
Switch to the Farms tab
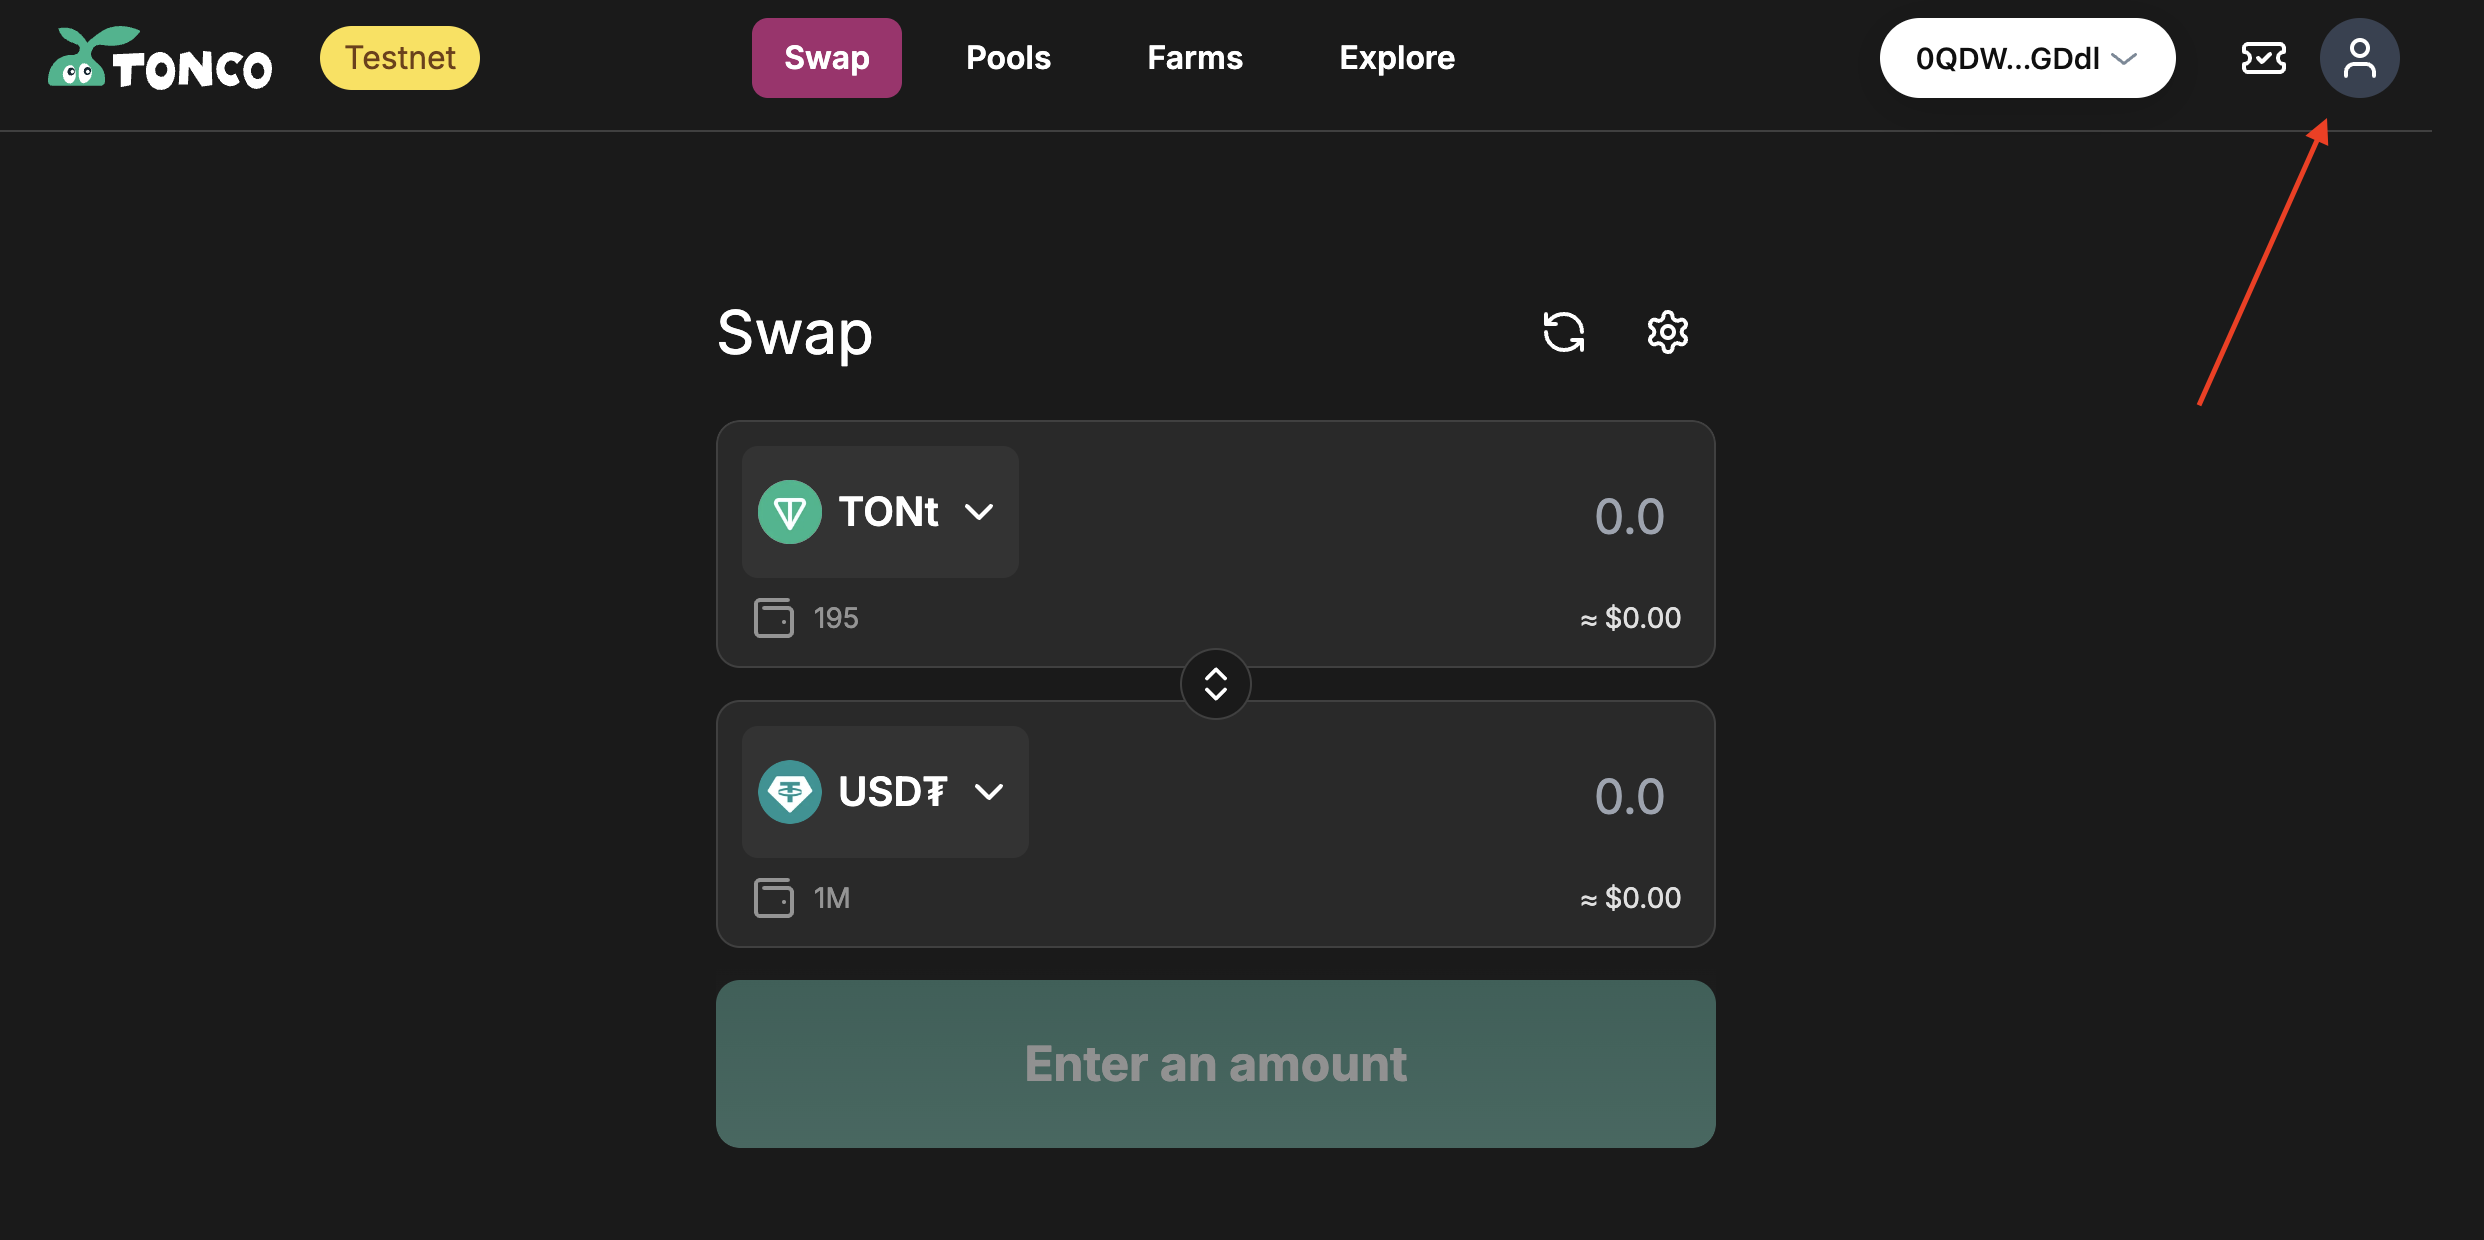(x=1194, y=59)
